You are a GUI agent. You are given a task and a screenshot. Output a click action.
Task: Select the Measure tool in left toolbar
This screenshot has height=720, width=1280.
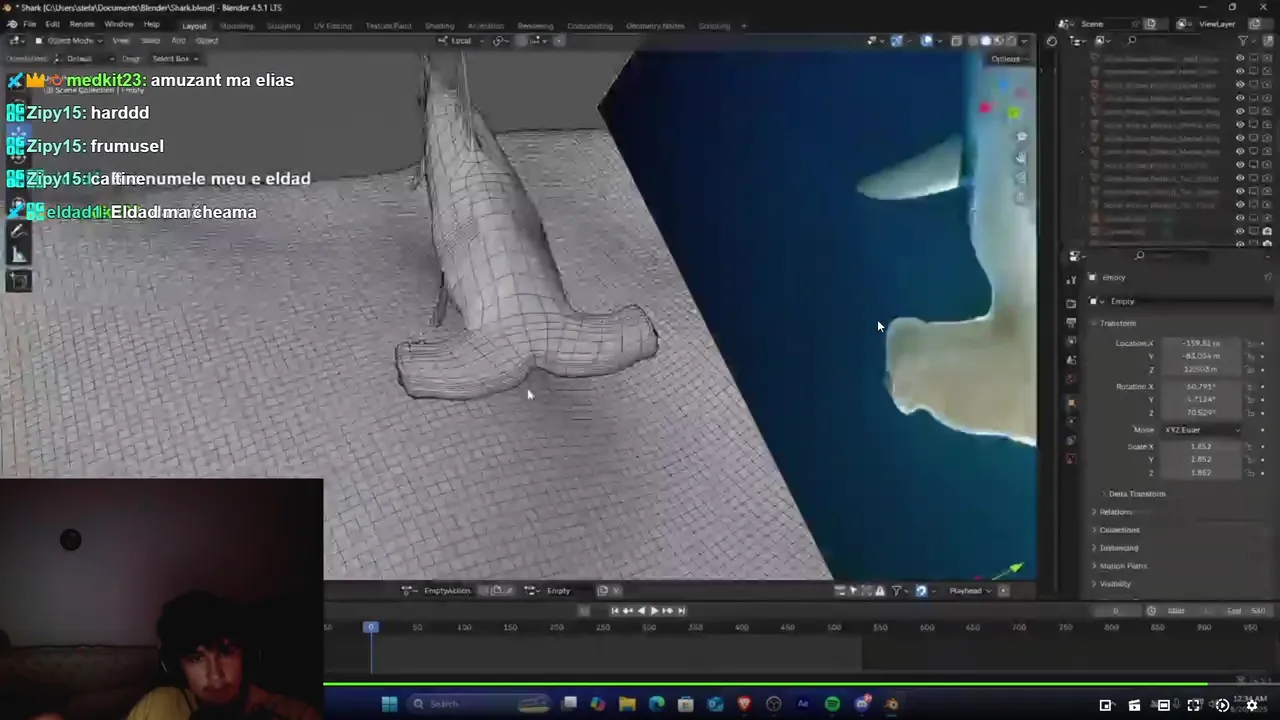(x=18, y=255)
